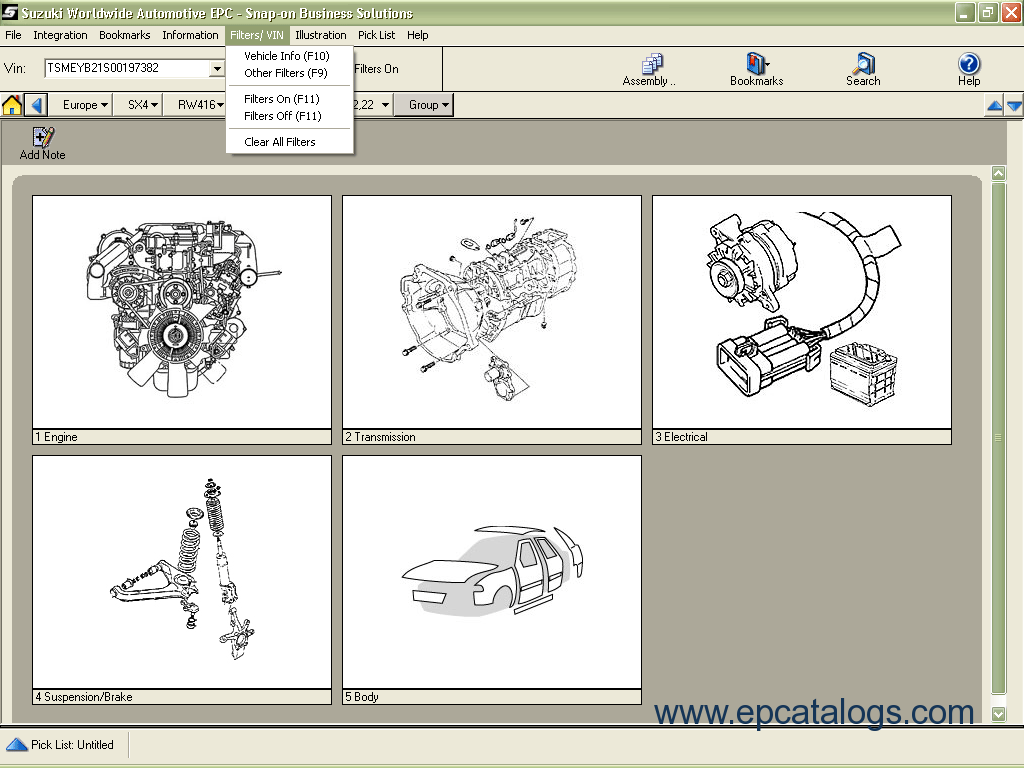Image resolution: width=1024 pixels, height=768 pixels.
Task: Expand the SX4 model dropdown
Action: pyautogui.click(x=140, y=104)
